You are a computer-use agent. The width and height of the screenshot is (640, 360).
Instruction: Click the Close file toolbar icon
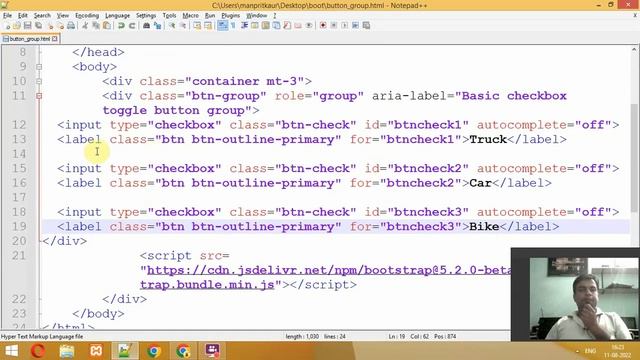click(x=50, y=25)
